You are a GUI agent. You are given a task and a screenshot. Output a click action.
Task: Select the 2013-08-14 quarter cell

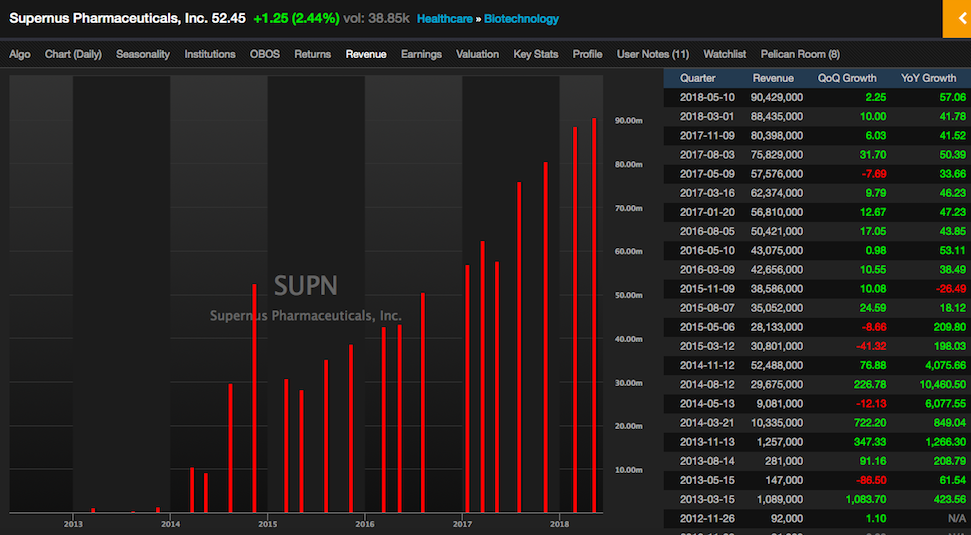click(x=707, y=462)
